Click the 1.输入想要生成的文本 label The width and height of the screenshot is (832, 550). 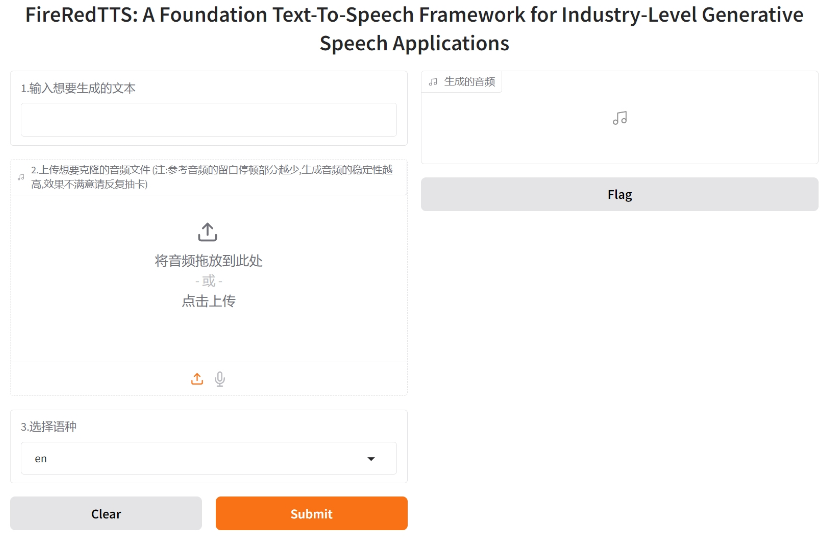pyautogui.click(x=78, y=88)
